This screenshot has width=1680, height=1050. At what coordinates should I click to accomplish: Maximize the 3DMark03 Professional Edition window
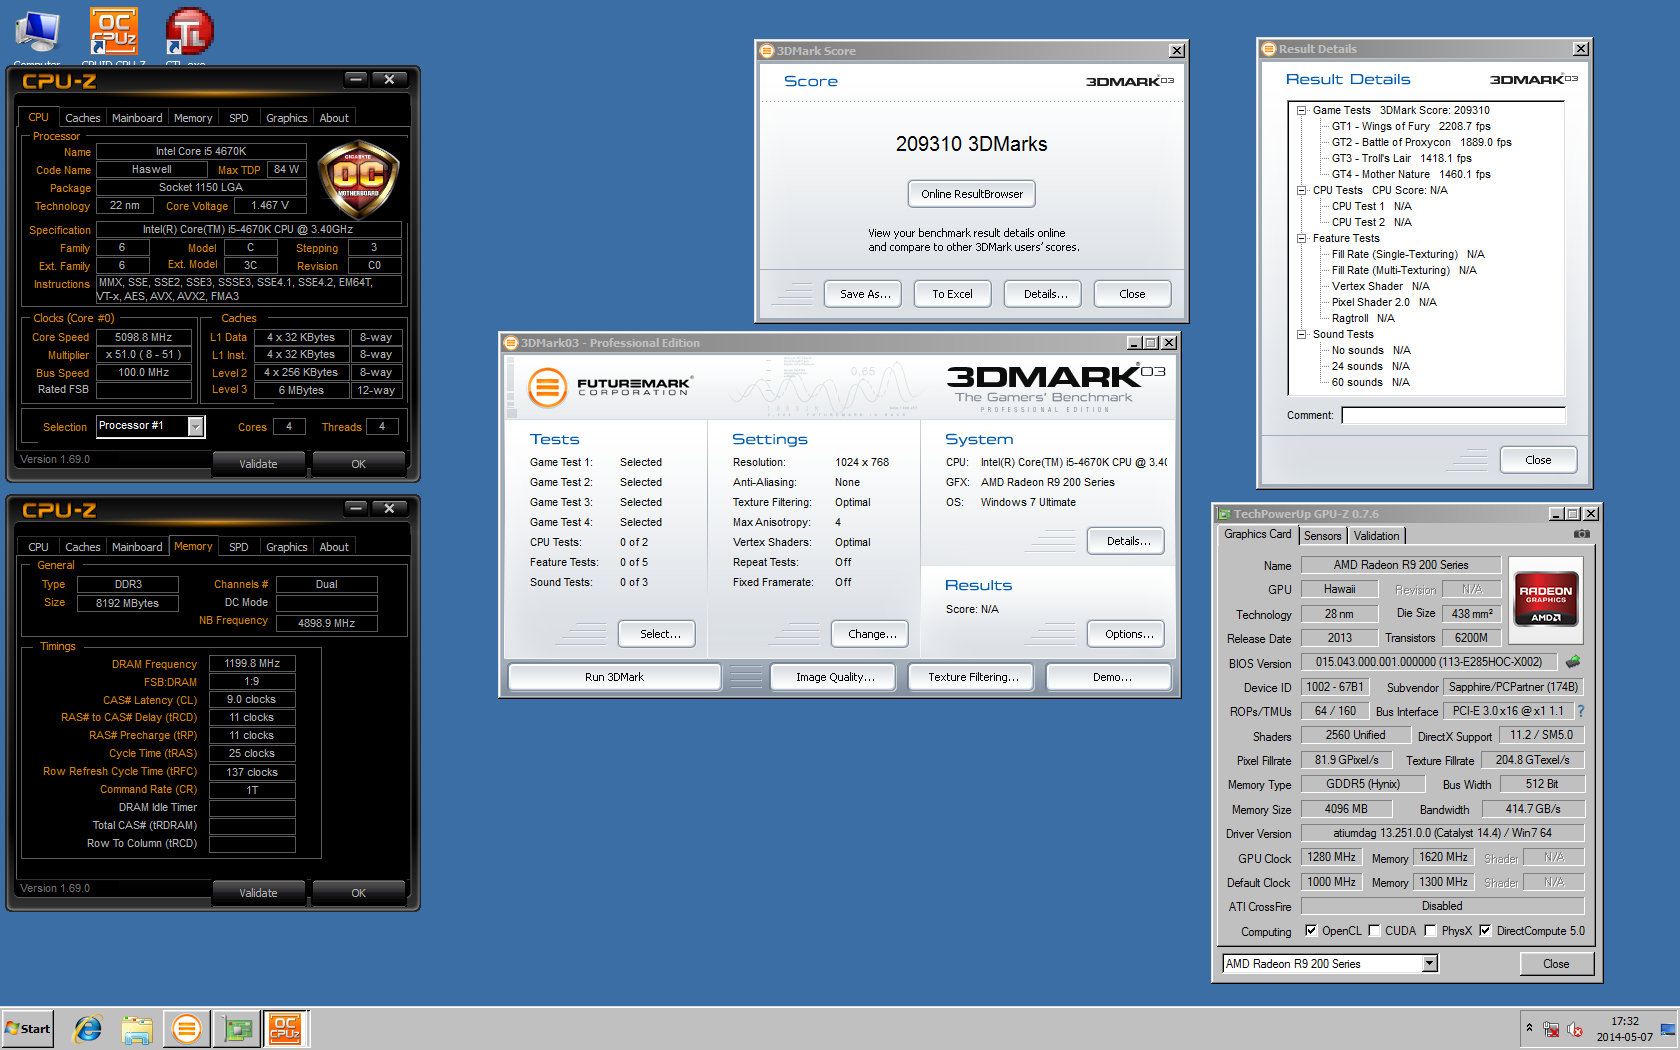tap(1151, 343)
